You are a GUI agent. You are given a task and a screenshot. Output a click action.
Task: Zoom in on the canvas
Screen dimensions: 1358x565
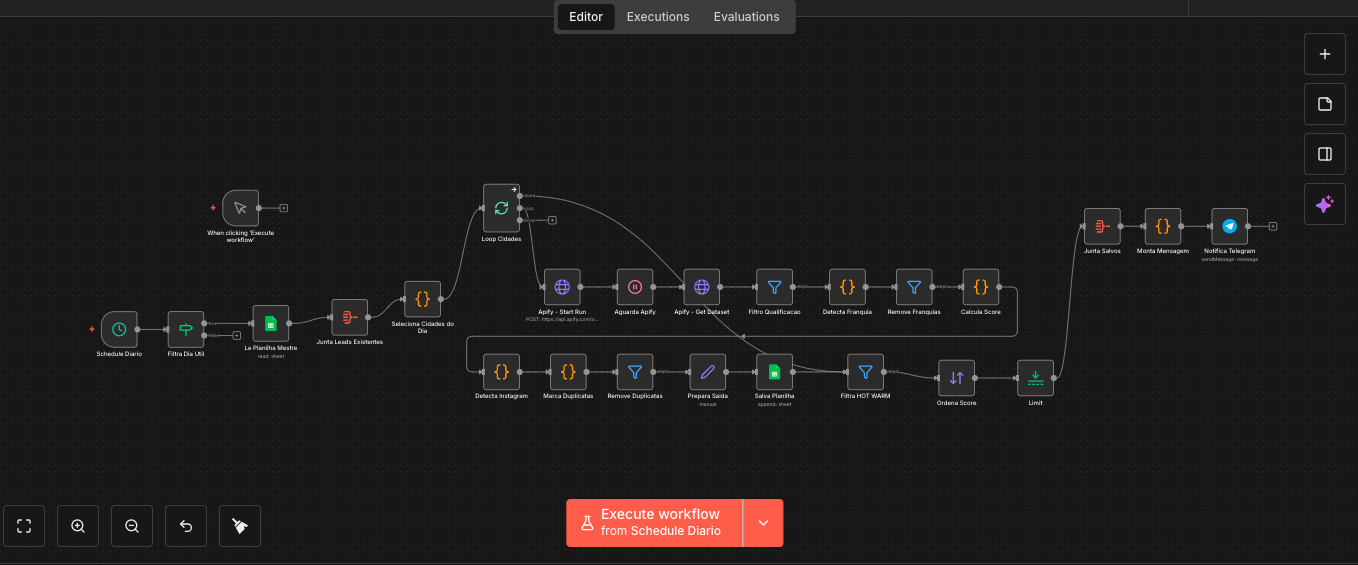78,526
